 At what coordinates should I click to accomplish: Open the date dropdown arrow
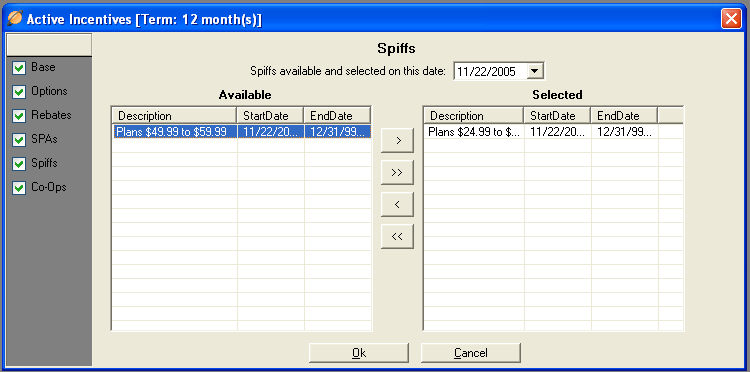pos(535,71)
